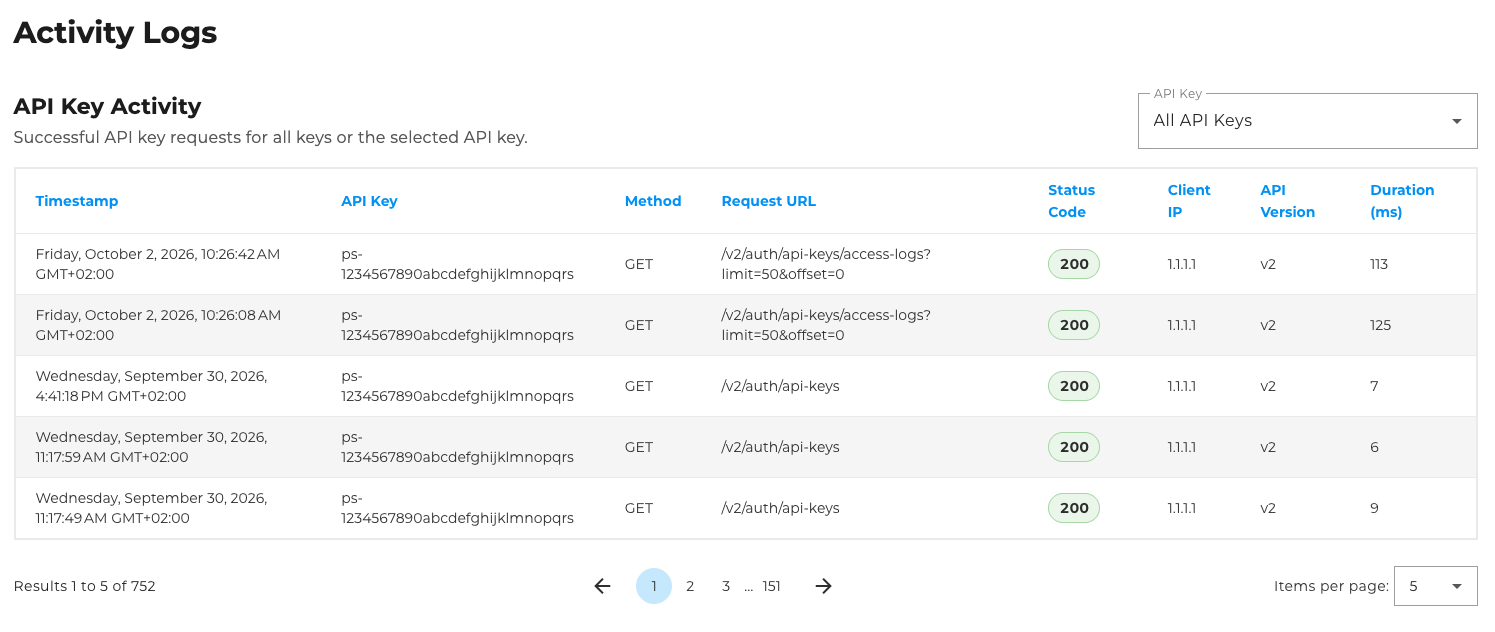
Task: Go to page 3 of results
Action: [726, 586]
